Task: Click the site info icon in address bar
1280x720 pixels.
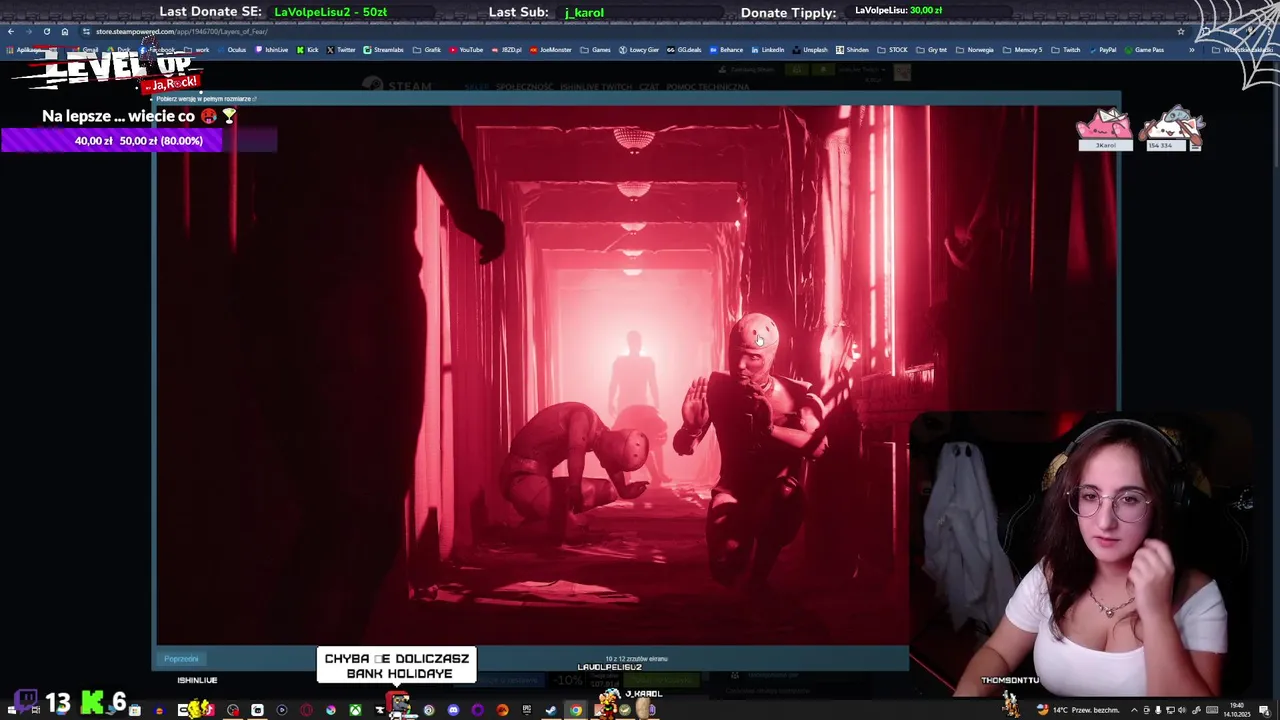Action: [x=86, y=31]
